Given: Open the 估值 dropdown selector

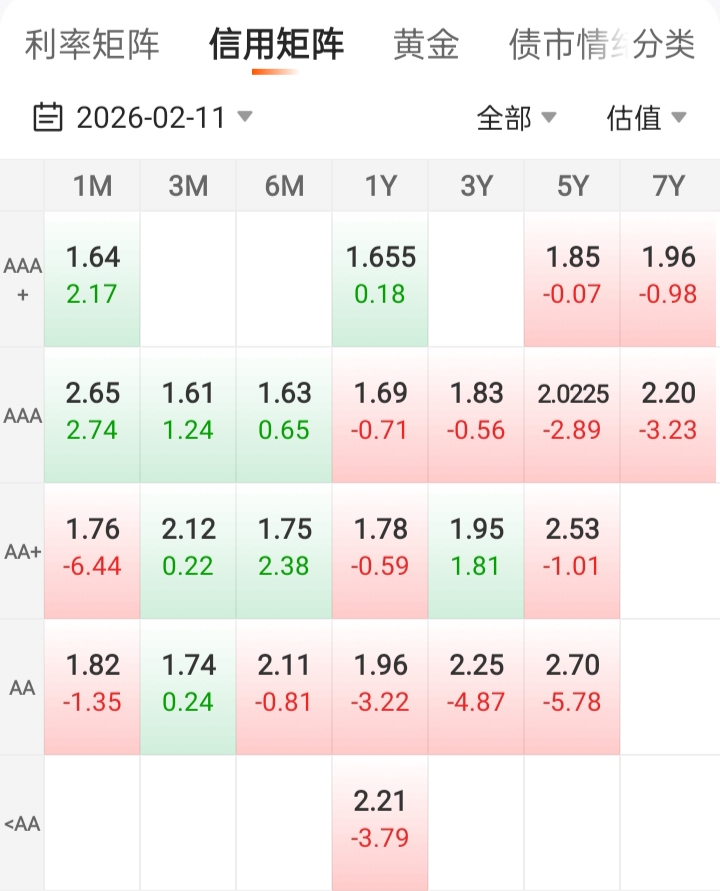Looking at the screenshot, I should click(646, 118).
